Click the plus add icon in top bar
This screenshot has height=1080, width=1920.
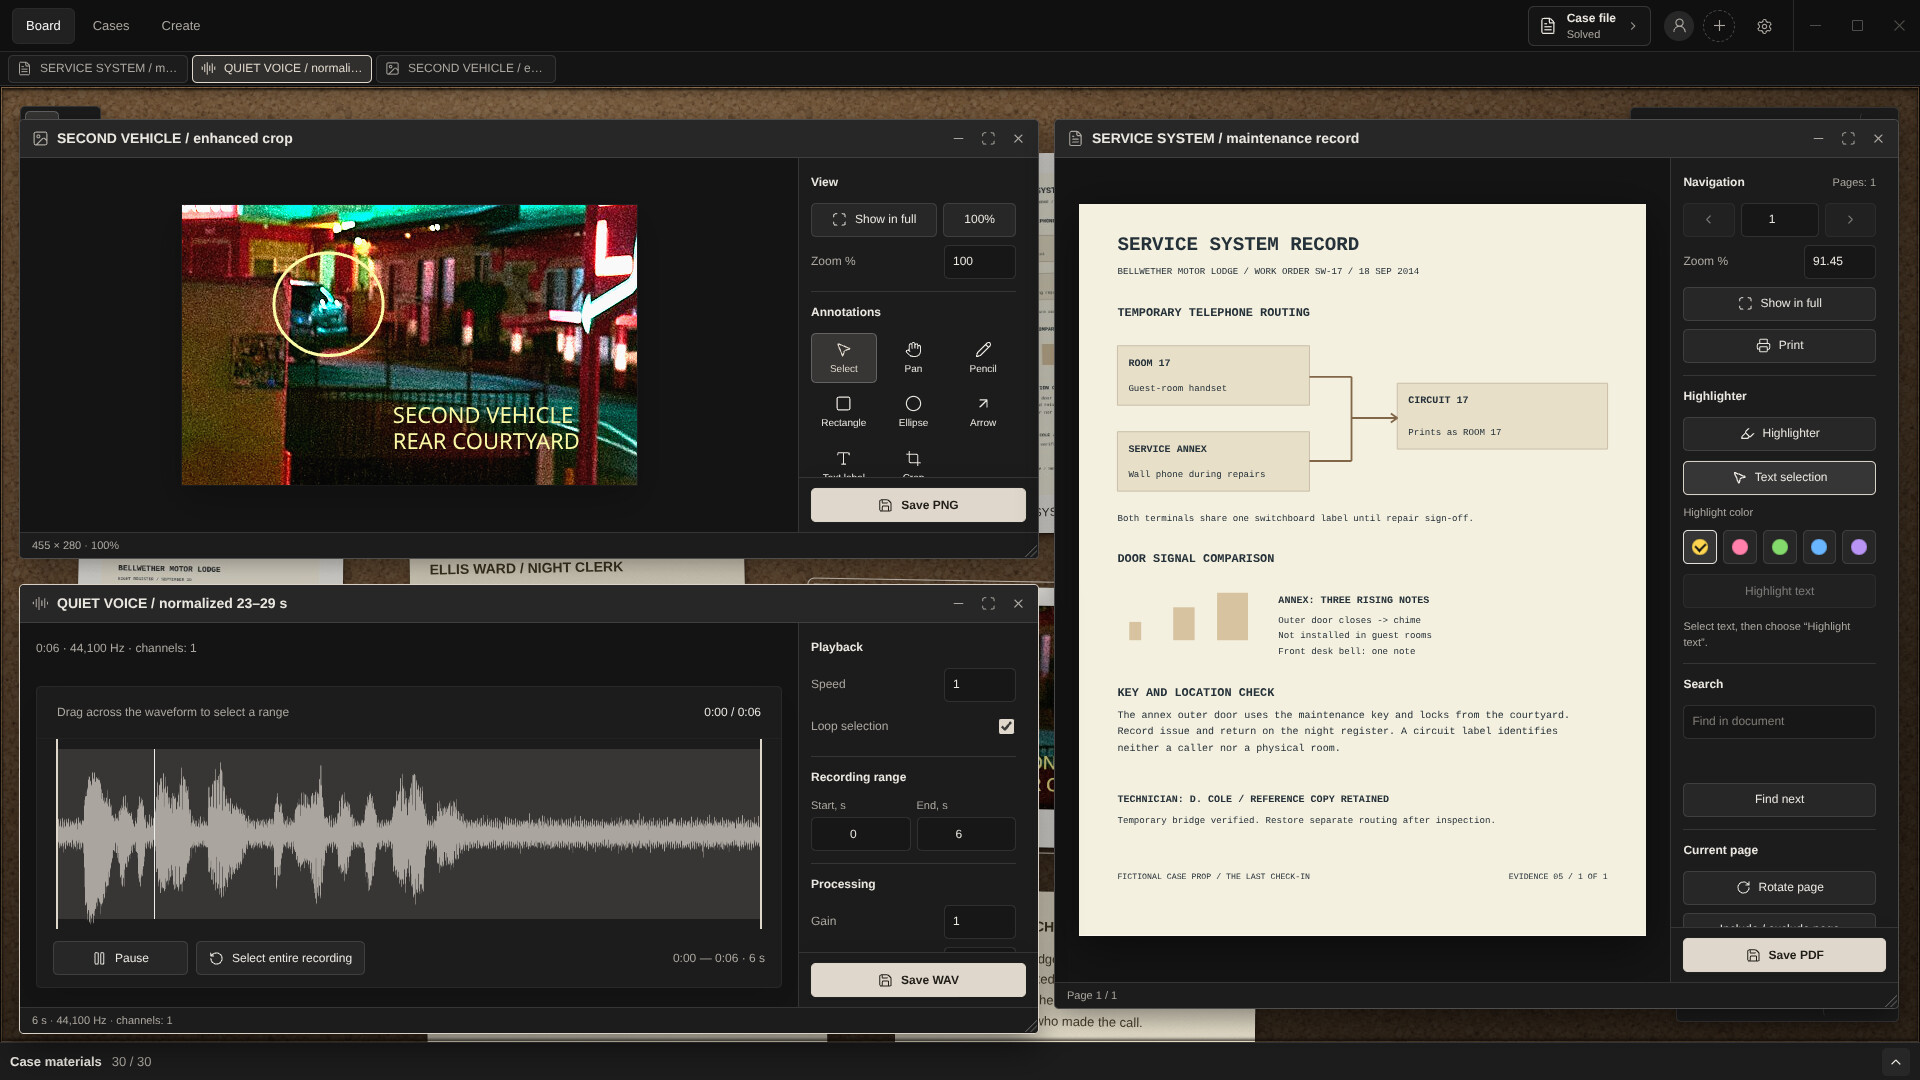1719,26
